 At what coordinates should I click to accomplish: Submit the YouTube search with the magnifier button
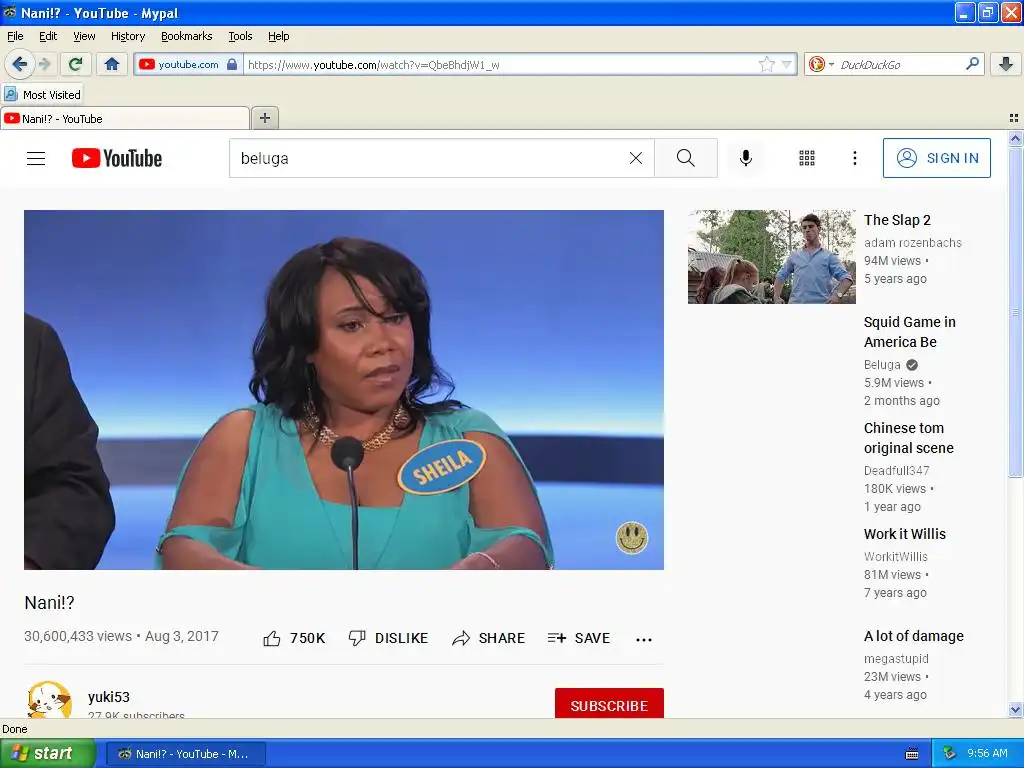point(686,158)
